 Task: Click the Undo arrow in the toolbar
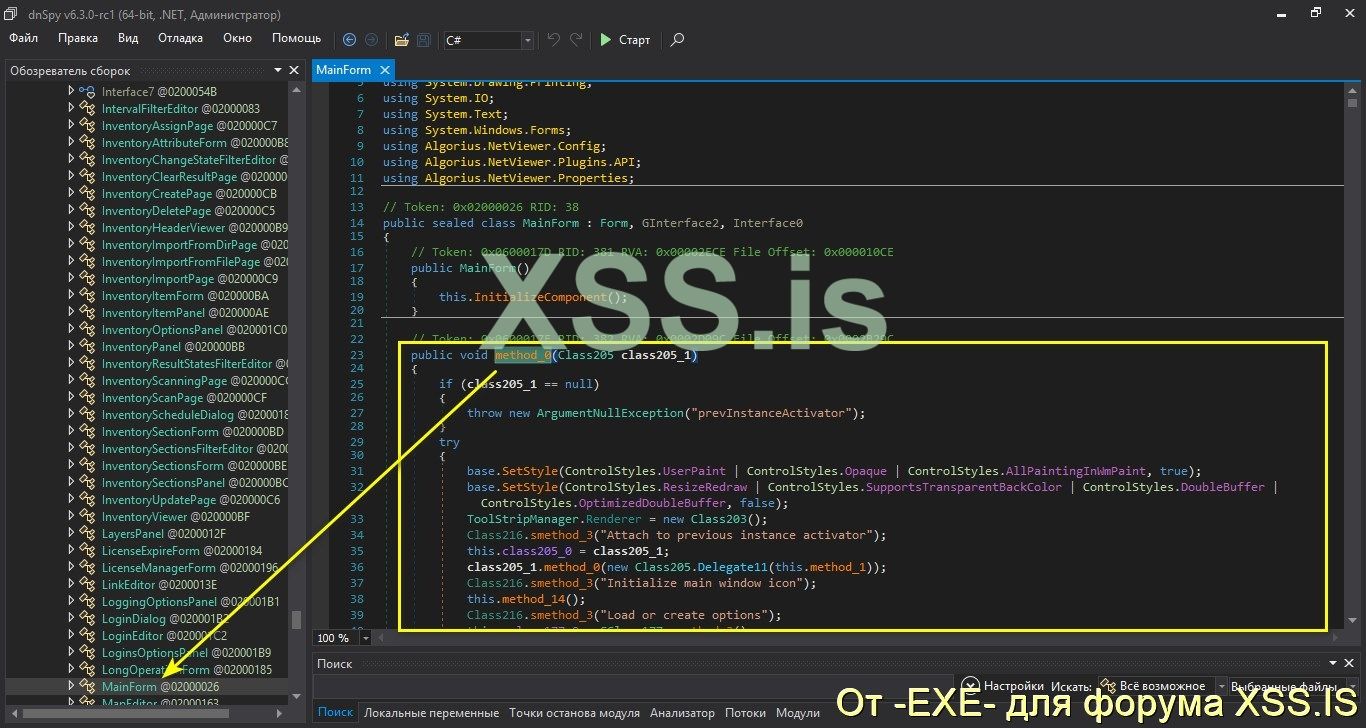tap(554, 40)
